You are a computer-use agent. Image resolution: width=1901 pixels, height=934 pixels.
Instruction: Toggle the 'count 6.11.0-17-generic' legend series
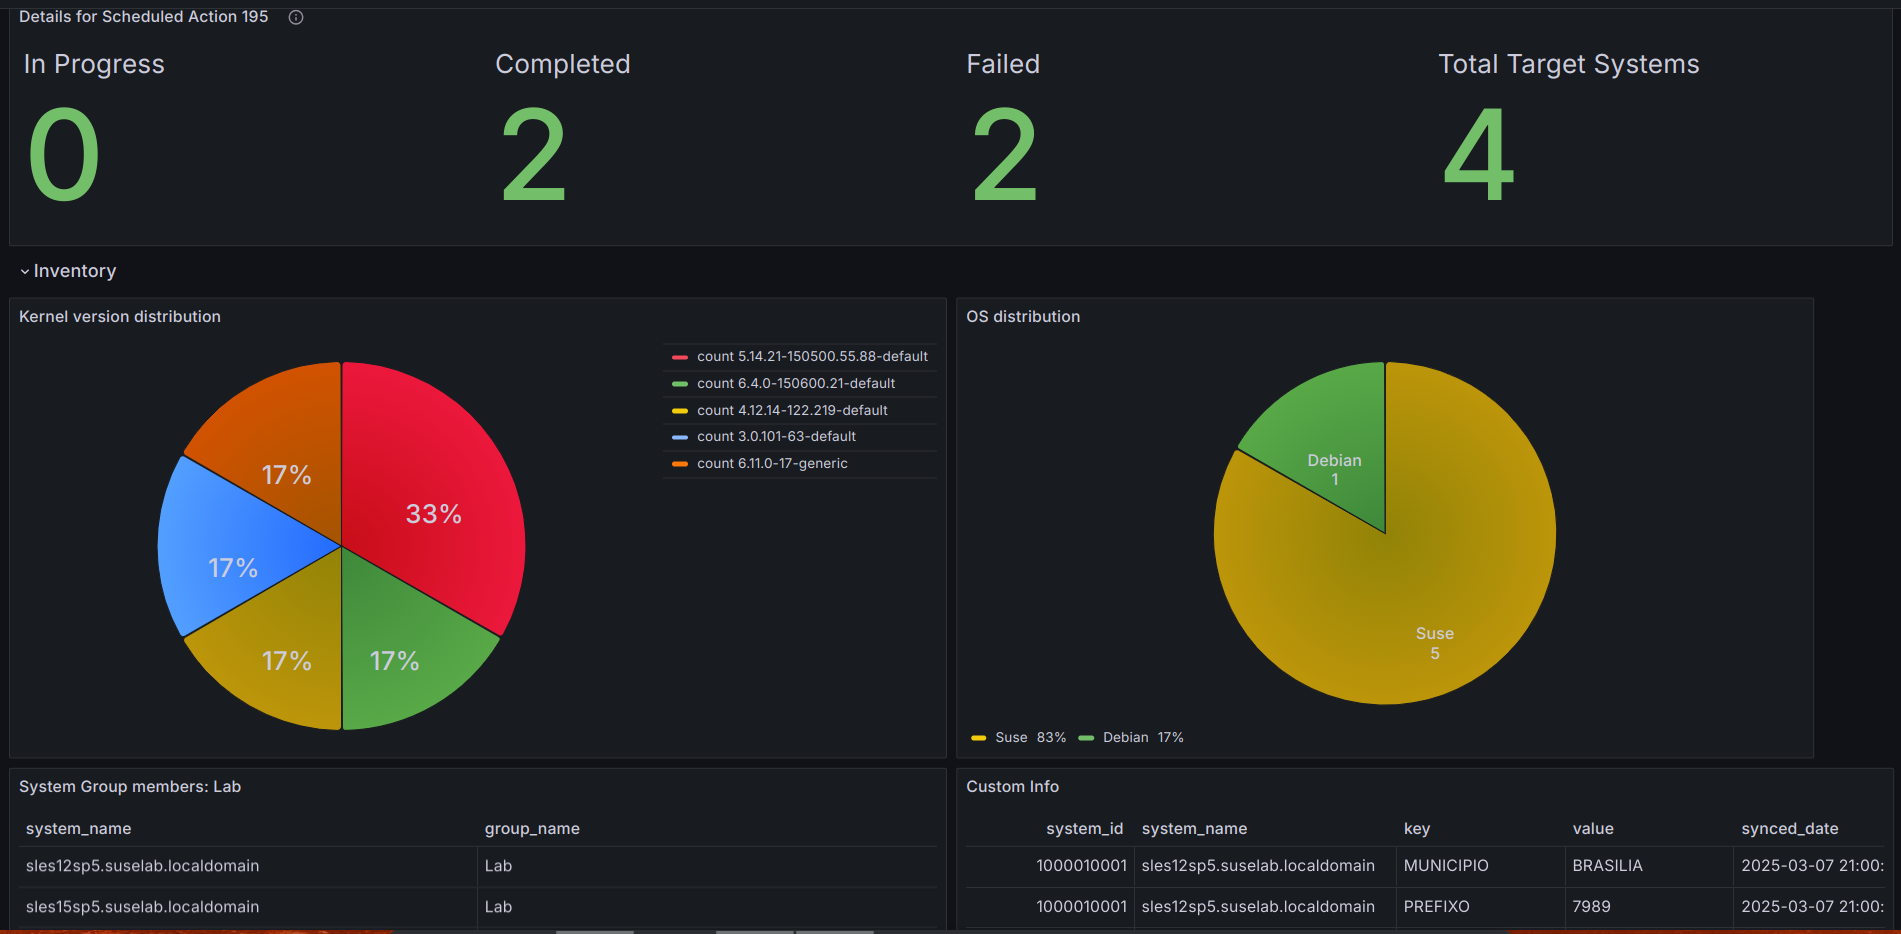772,464
